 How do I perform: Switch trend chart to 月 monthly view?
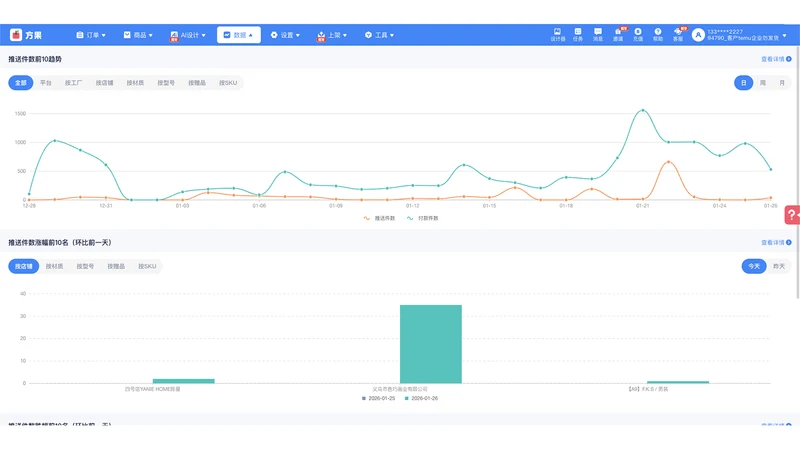pos(782,83)
